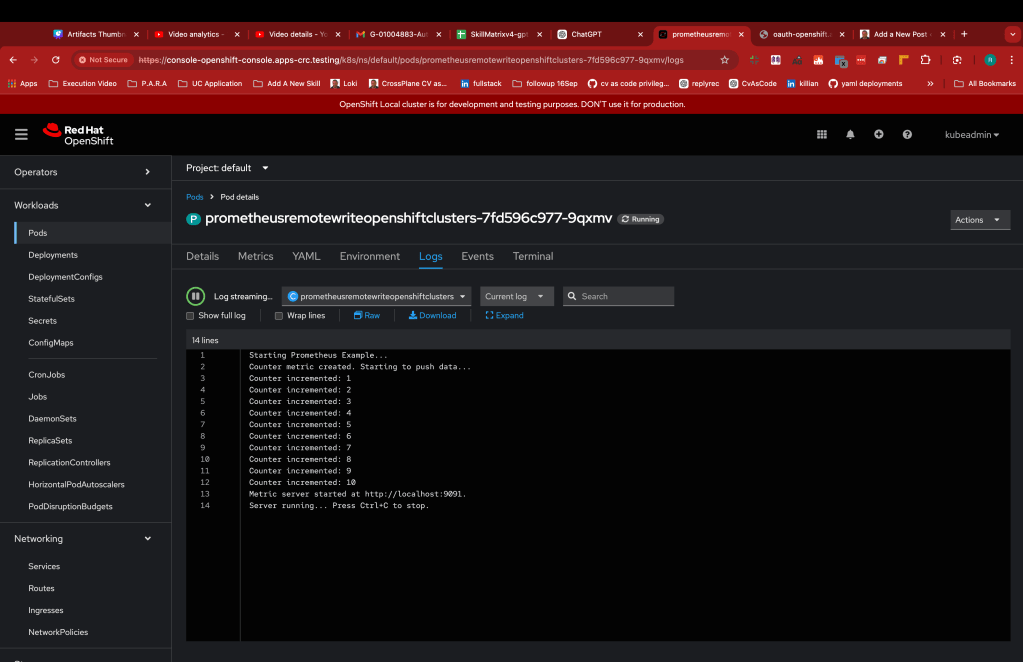Open tab search dropdown arrow
The image size is (1023, 662).
point(1012,34)
